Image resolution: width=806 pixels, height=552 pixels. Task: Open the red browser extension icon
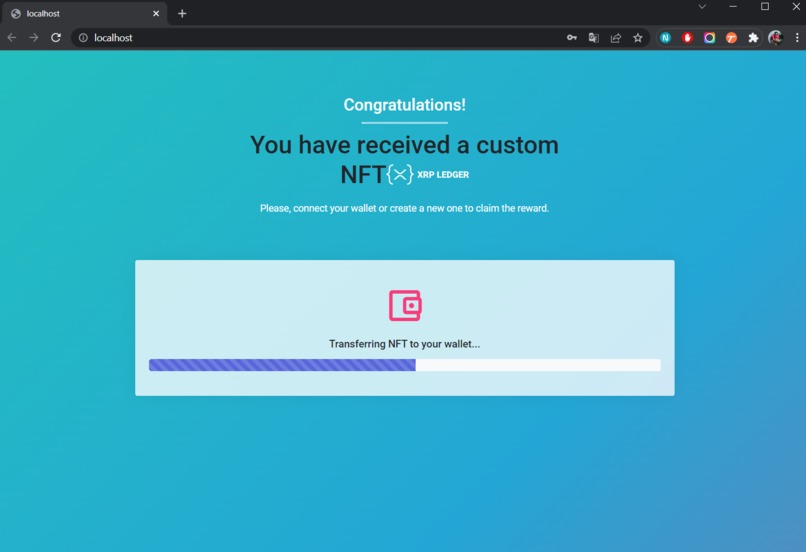pos(687,38)
